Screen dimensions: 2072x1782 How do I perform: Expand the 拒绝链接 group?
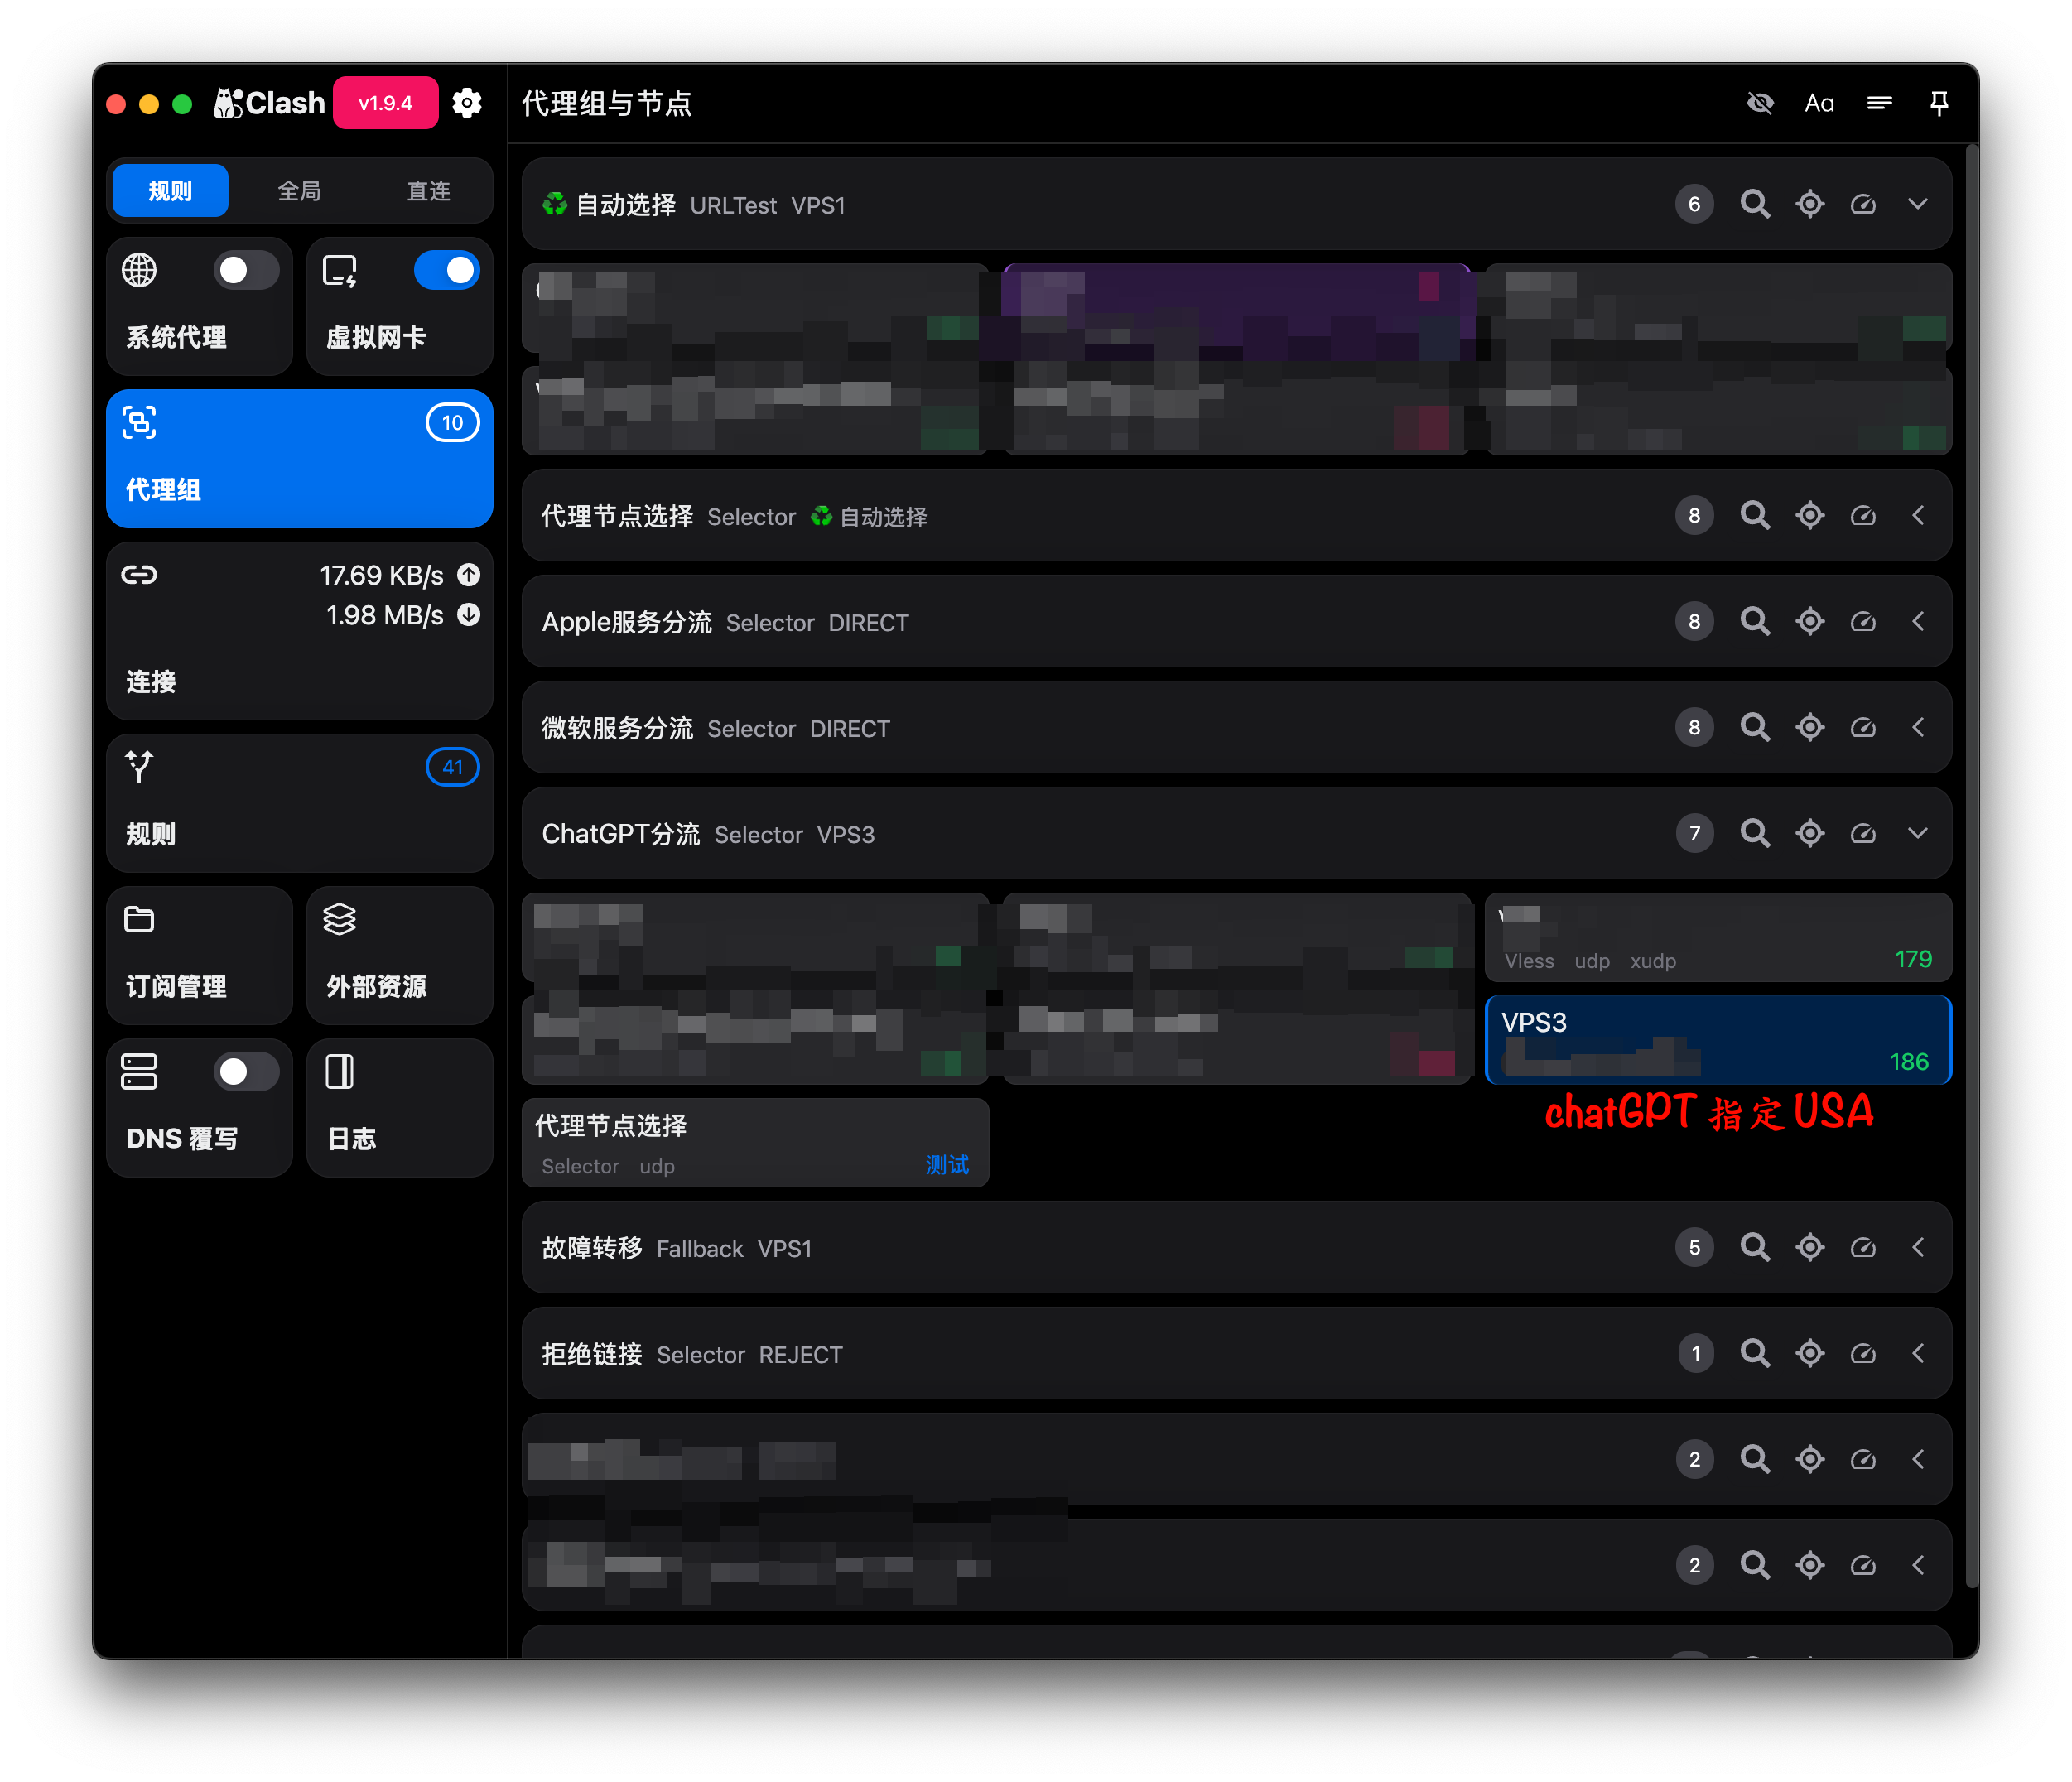coord(1917,1353)
